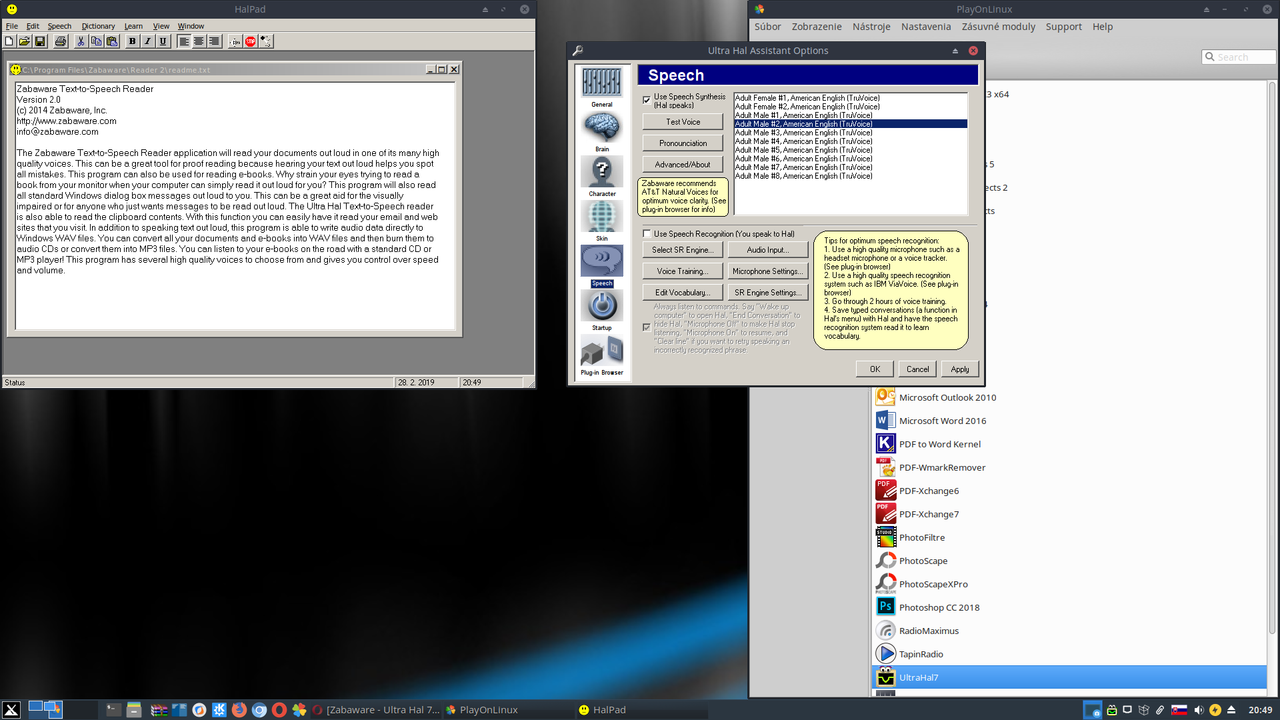The image size is (1280, 720).
Task: Click the toolbar icon right of red Stop
Action: (266, 41)
